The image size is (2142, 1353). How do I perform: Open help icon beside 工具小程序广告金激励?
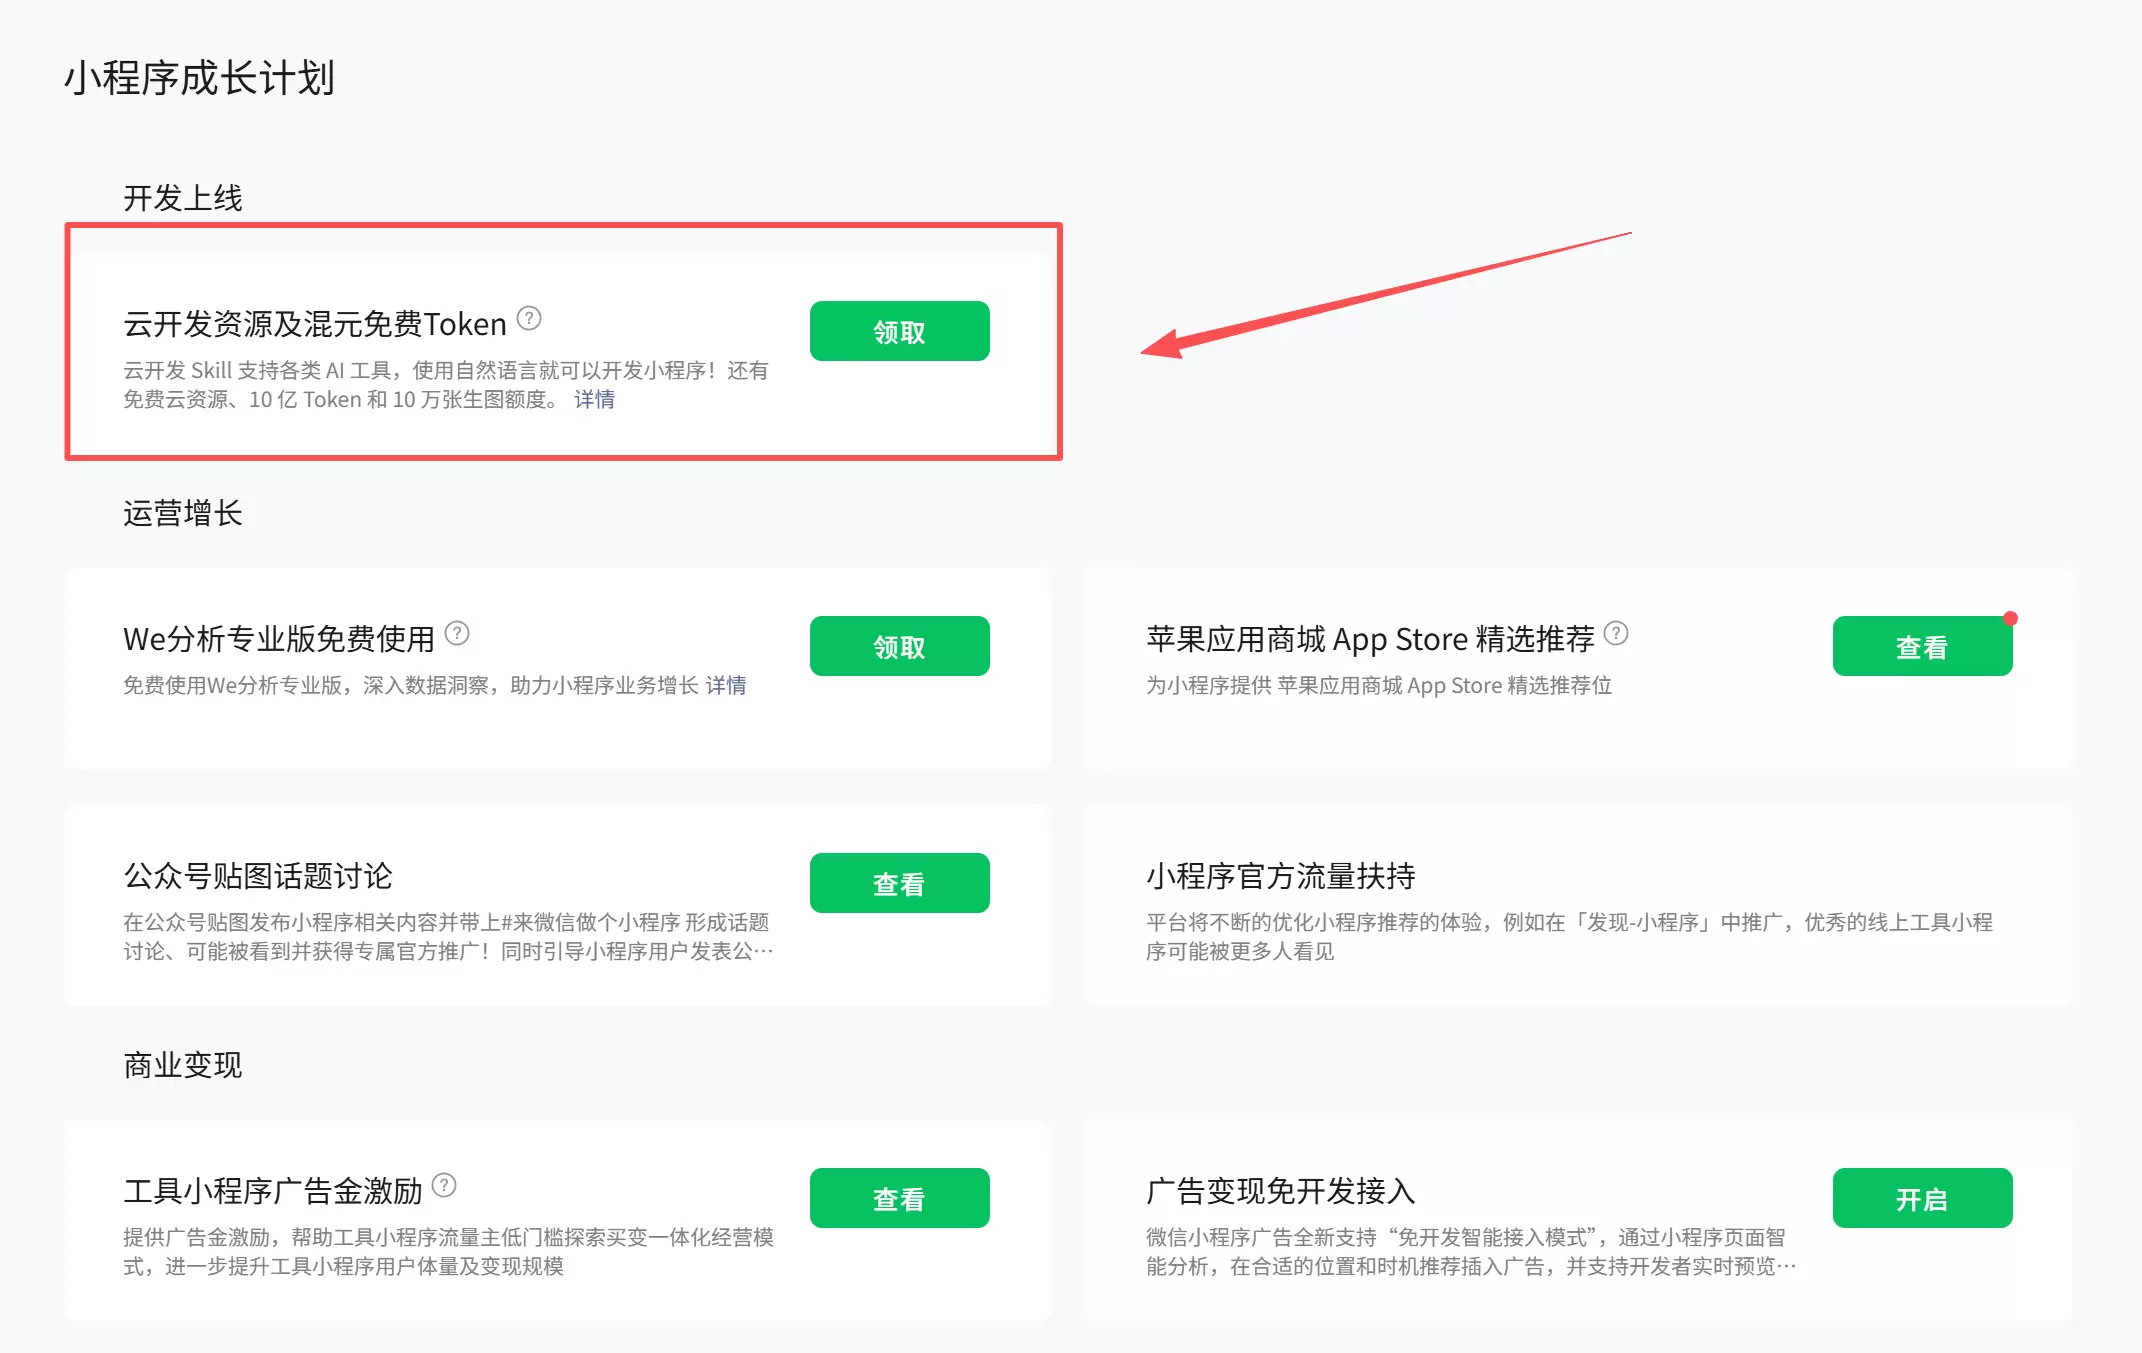(x=444, y=1186)
